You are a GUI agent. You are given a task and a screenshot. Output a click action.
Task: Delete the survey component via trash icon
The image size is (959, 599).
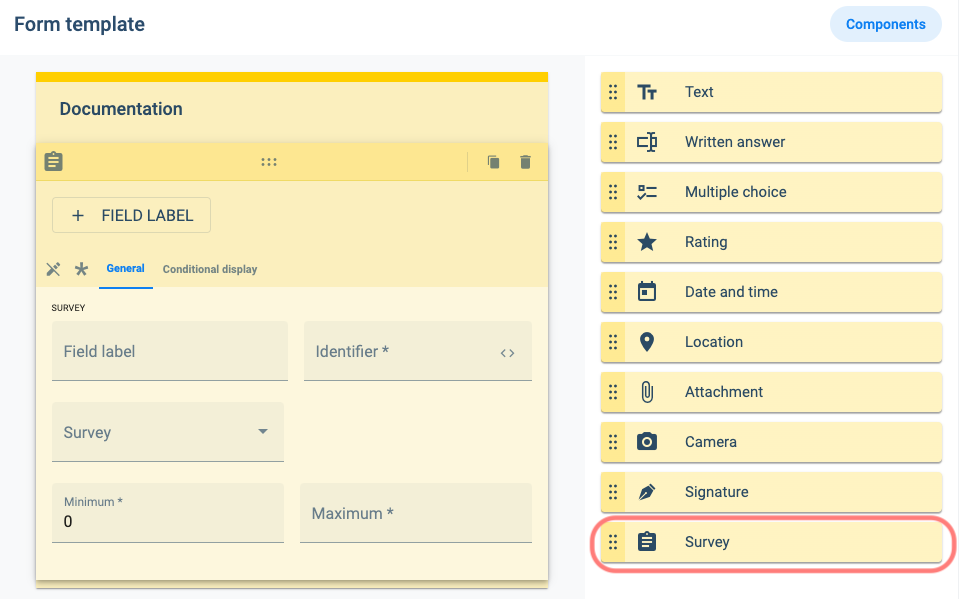(525, 162)
